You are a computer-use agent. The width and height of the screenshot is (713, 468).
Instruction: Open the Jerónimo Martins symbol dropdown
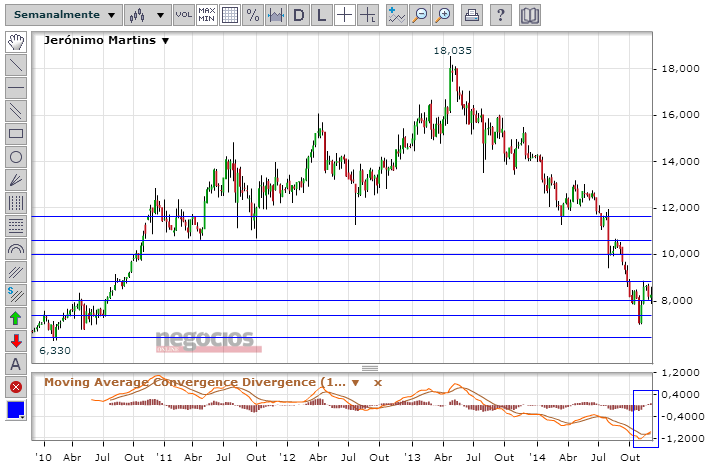click(166, 41)
